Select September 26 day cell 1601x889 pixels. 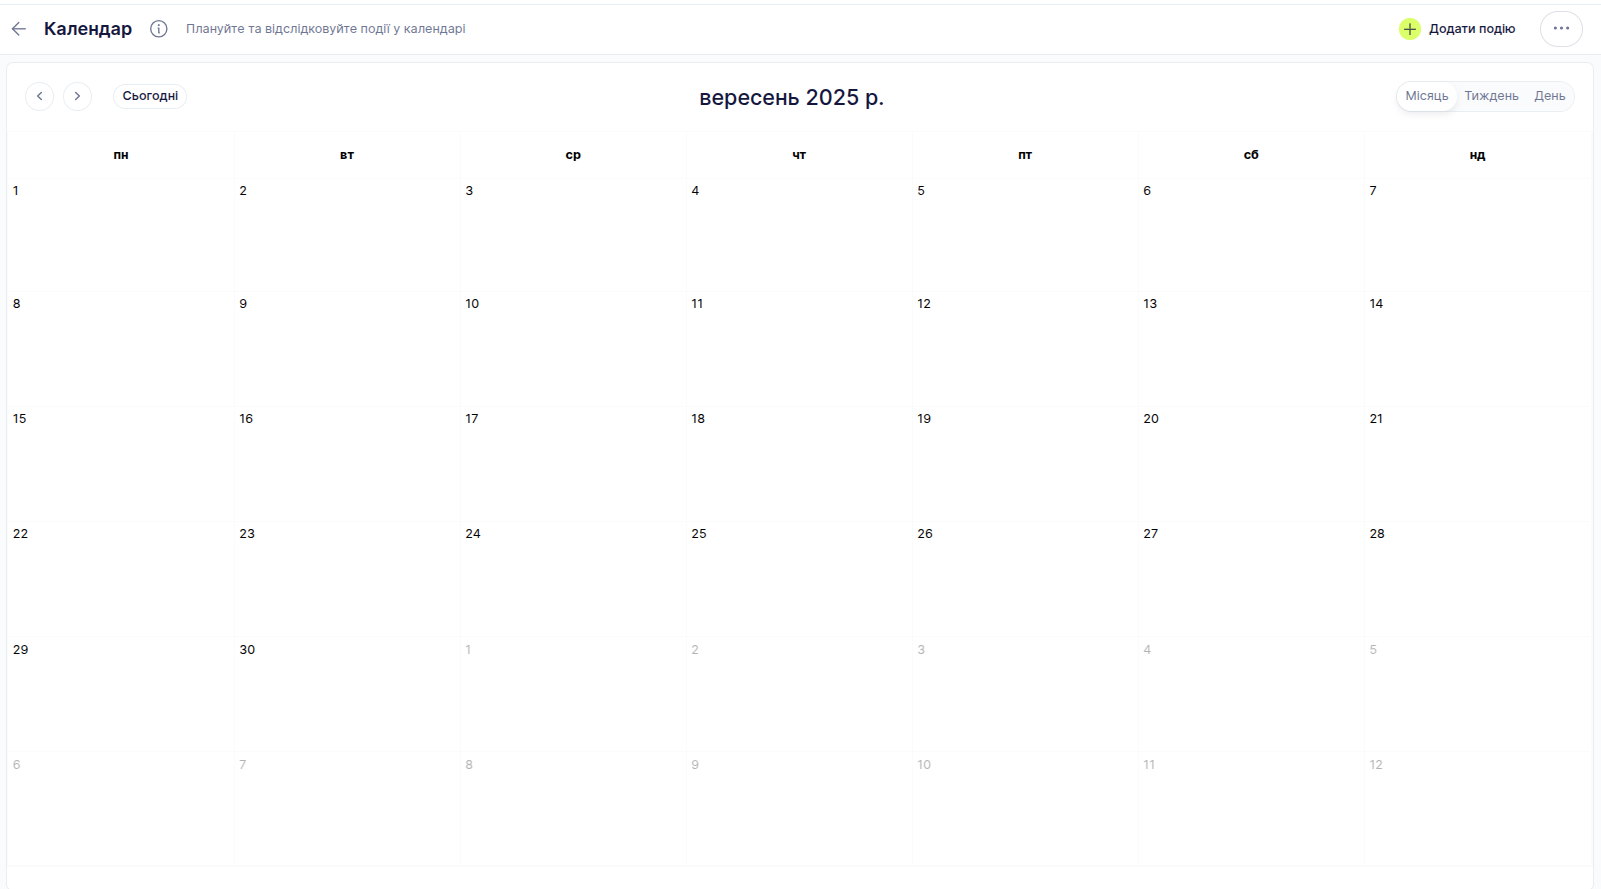pyautogui.click(x=1025, y=579)
